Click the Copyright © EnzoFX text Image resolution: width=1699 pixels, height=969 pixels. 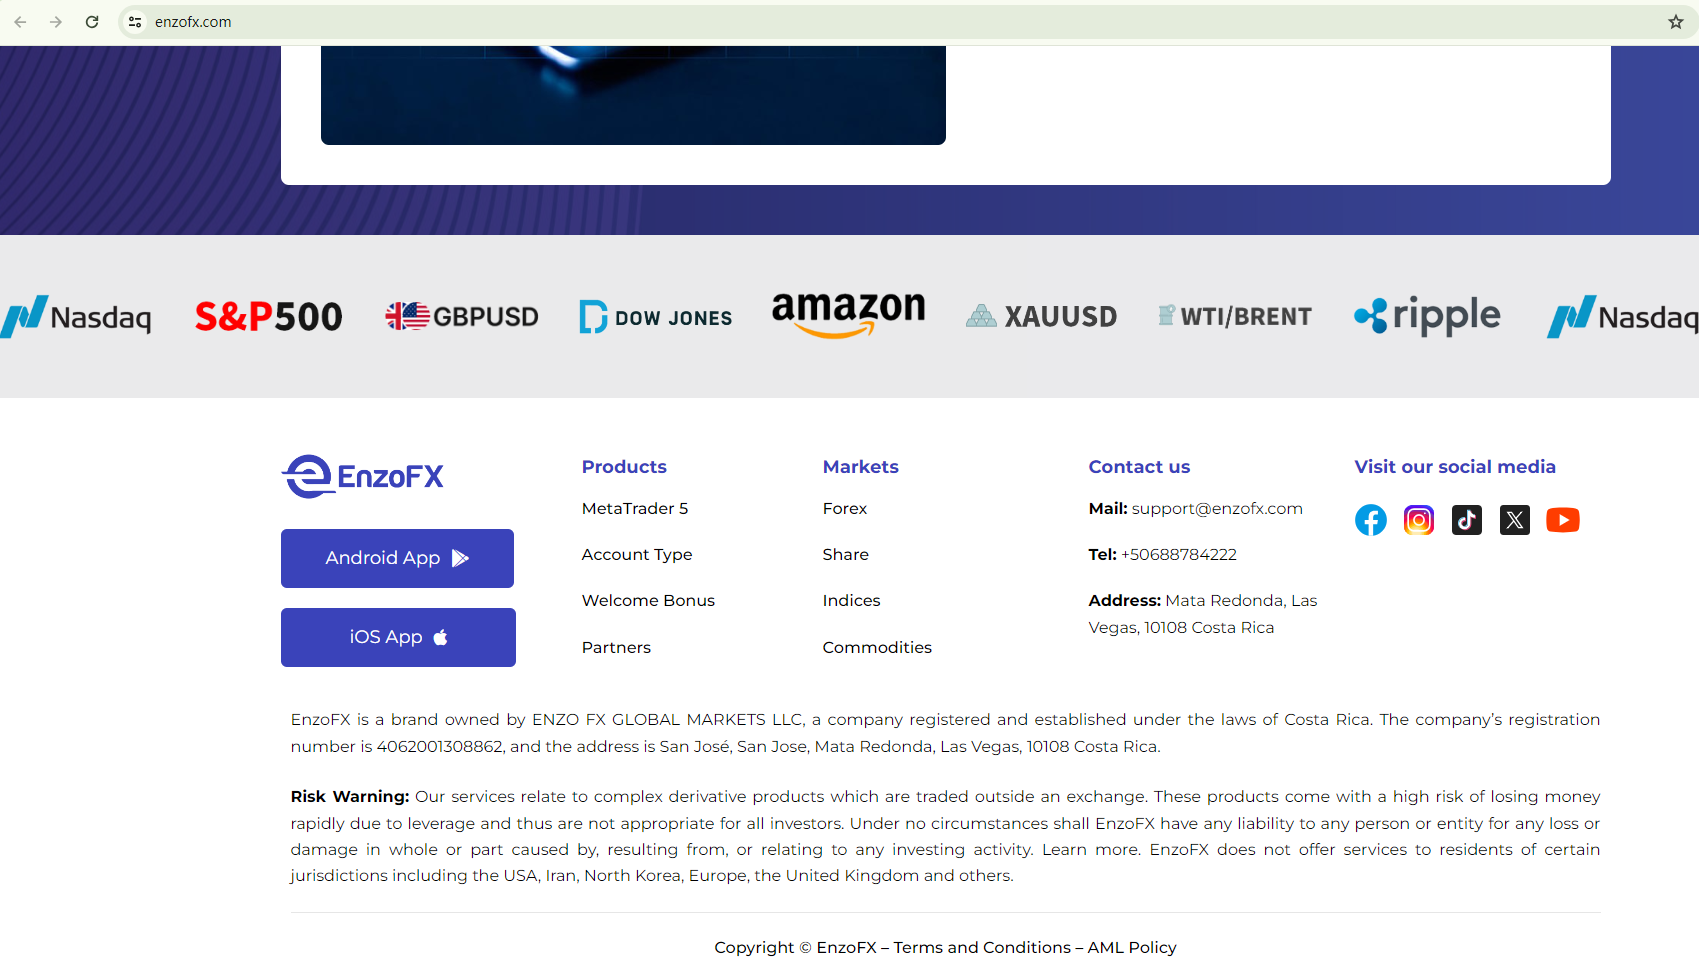795,948
